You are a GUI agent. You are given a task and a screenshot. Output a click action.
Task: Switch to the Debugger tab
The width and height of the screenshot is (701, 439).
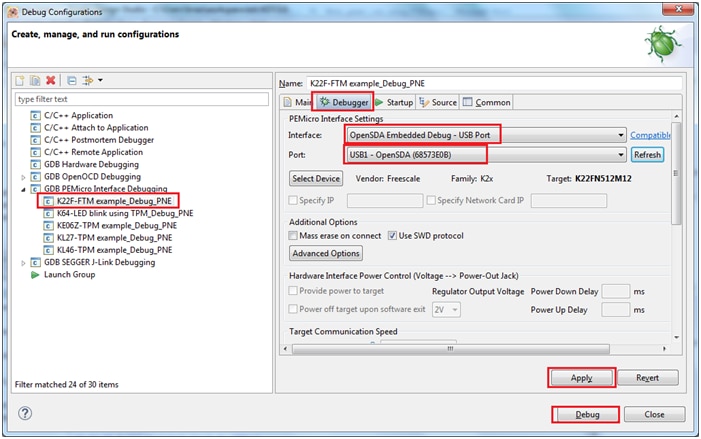click(344, 102)
